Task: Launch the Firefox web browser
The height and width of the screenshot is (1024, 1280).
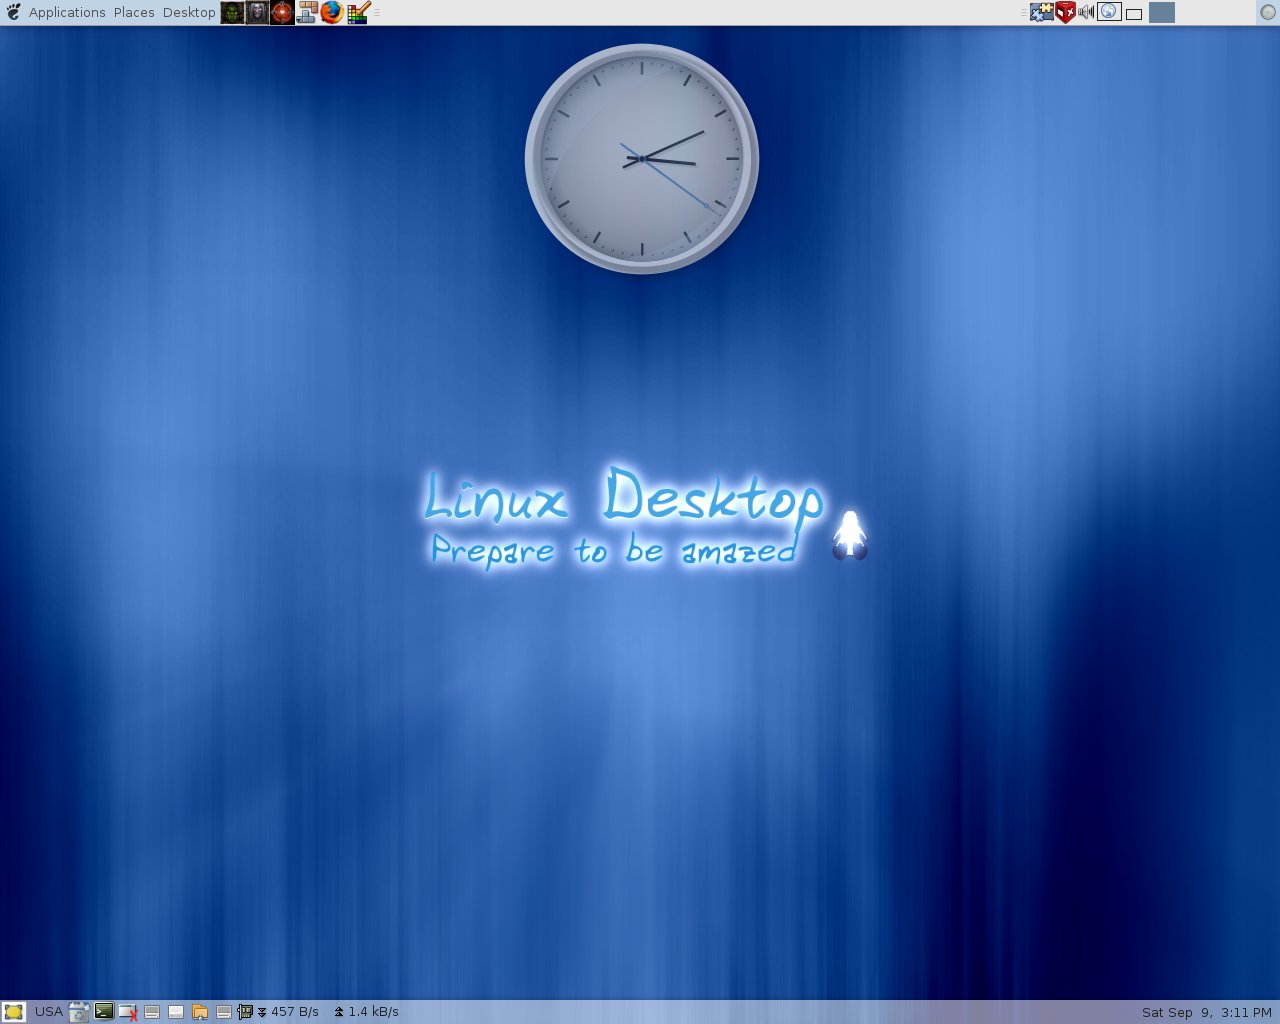Action: click(x=332, y=12)
